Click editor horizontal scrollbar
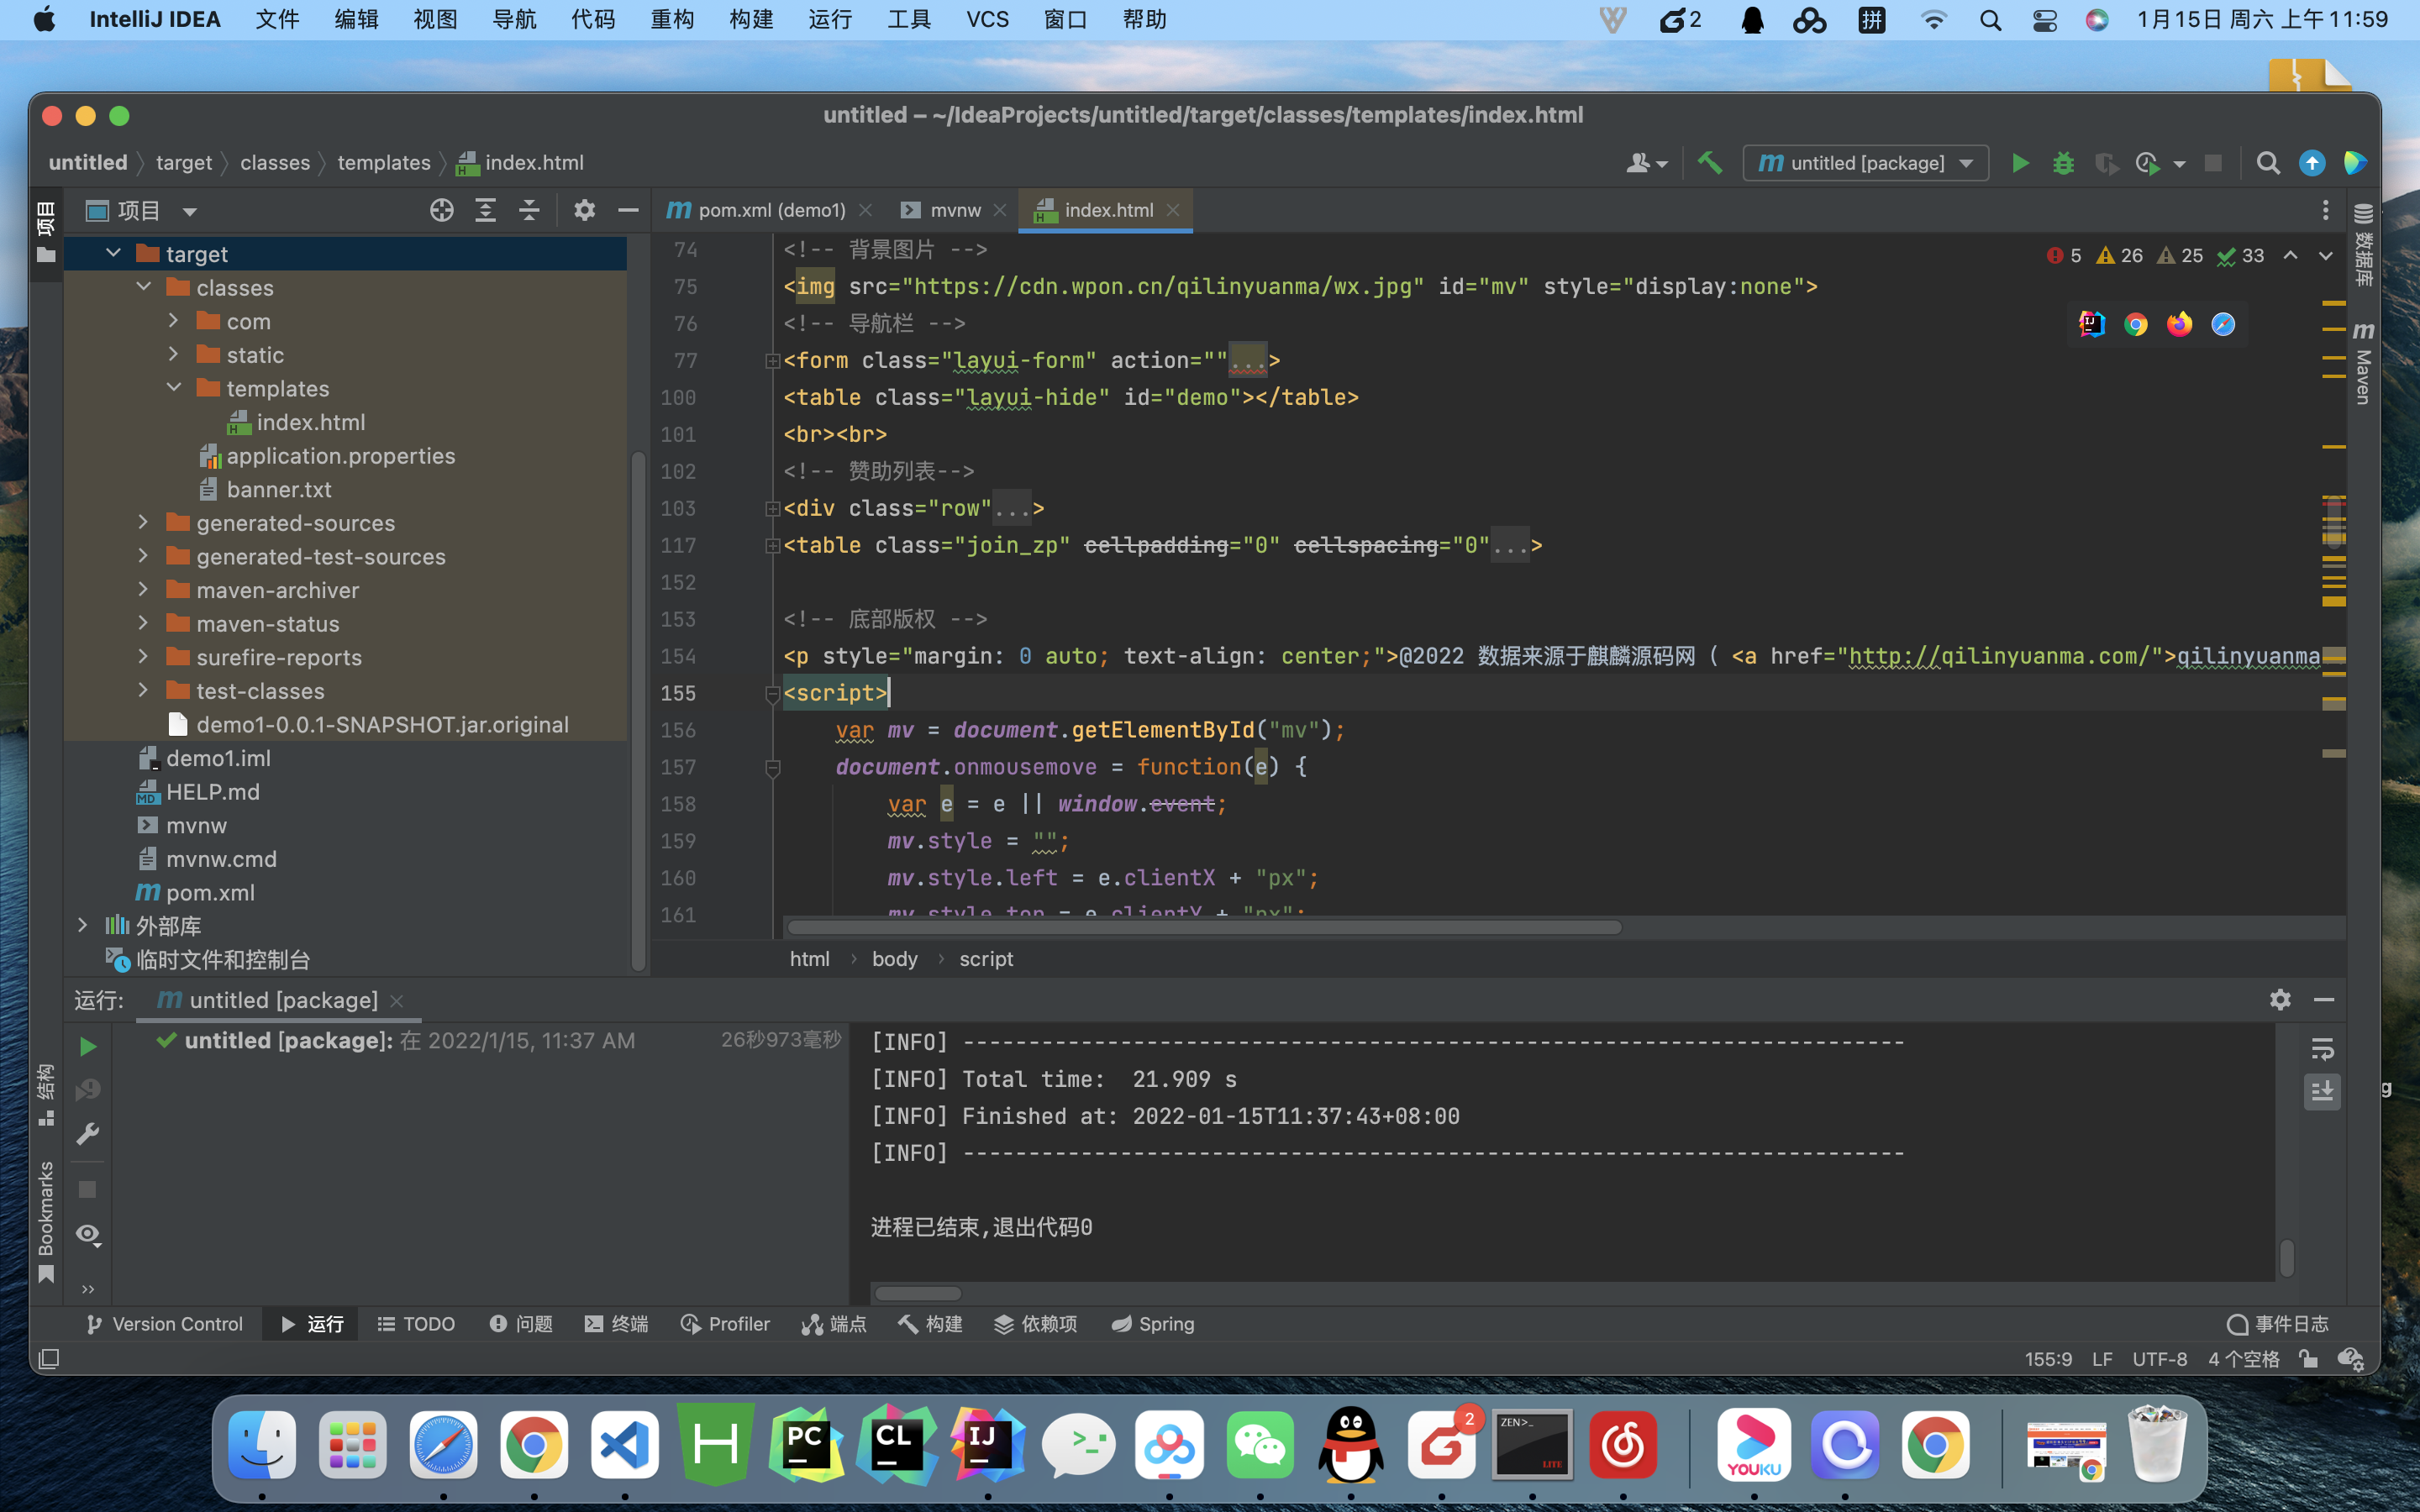 coord(1204,927)
